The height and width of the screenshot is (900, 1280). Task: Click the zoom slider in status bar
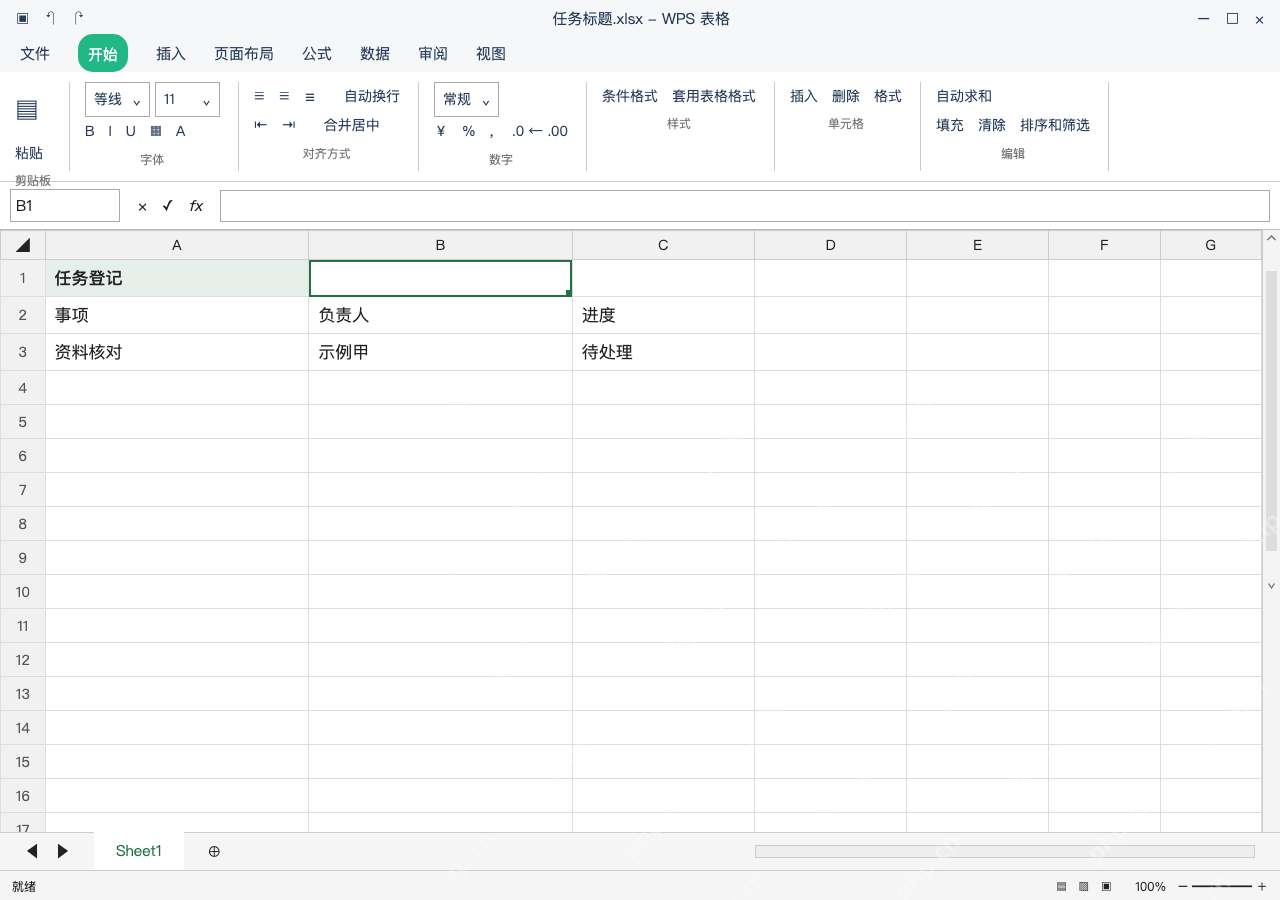(1222, 886)
